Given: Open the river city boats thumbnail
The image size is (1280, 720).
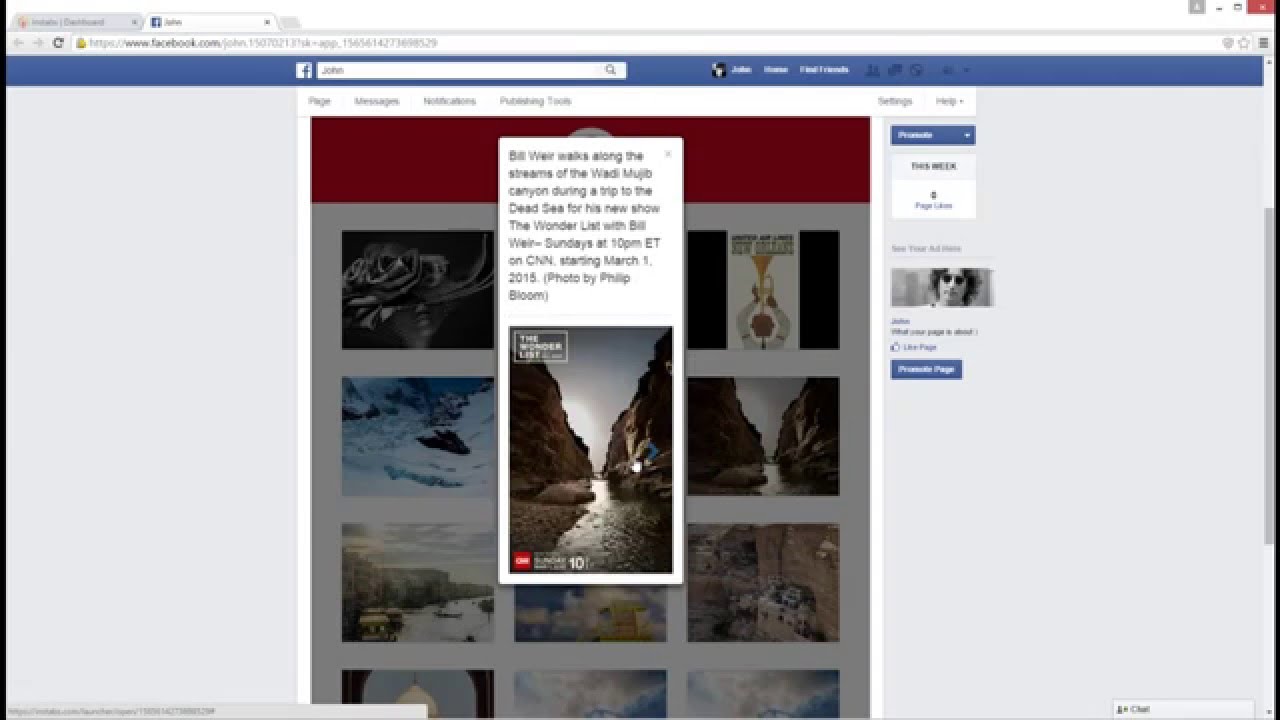Looking at the screenshot, I should [x=418, y=582].
